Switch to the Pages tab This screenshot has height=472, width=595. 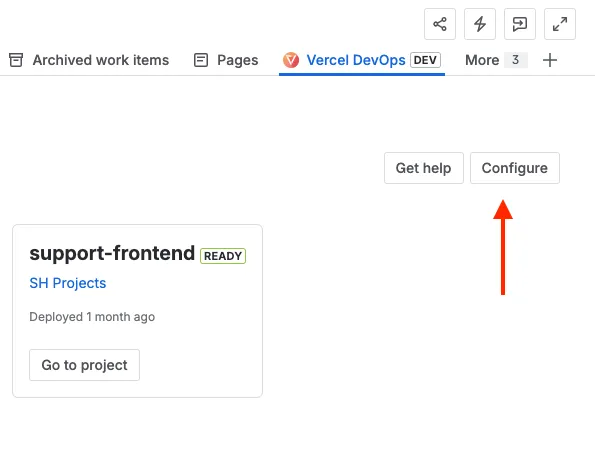226,60
